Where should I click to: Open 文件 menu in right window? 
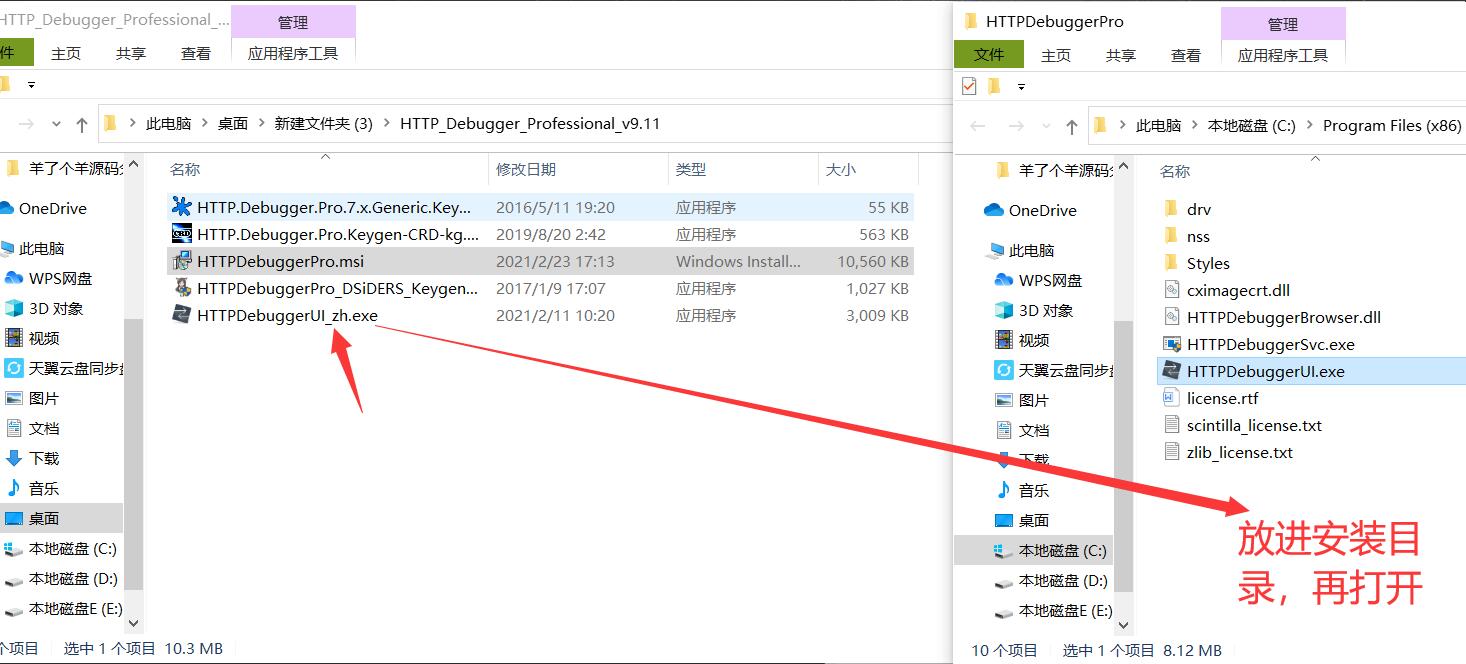point(989,55)
